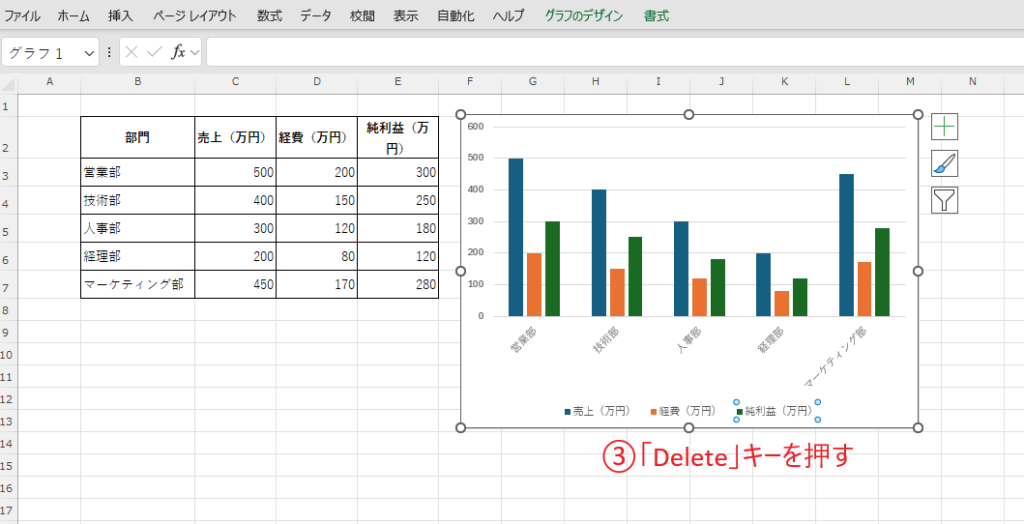Click the green マーケティング部 bar in chart
Screen dimensions: 1024x524
[883, 272]
